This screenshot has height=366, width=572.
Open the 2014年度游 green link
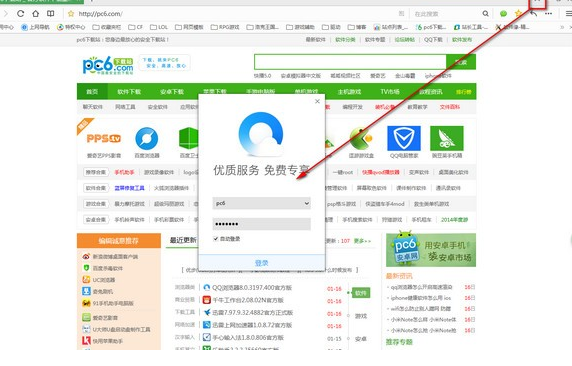pyautogui.click(x=455, y=220)
